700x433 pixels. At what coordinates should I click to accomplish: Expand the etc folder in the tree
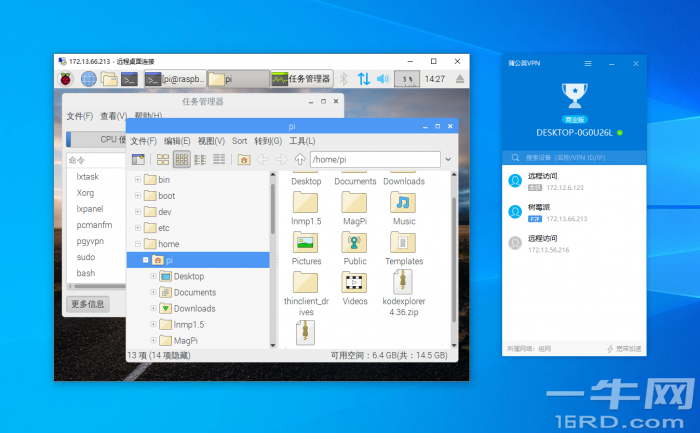tap(138, 228)
